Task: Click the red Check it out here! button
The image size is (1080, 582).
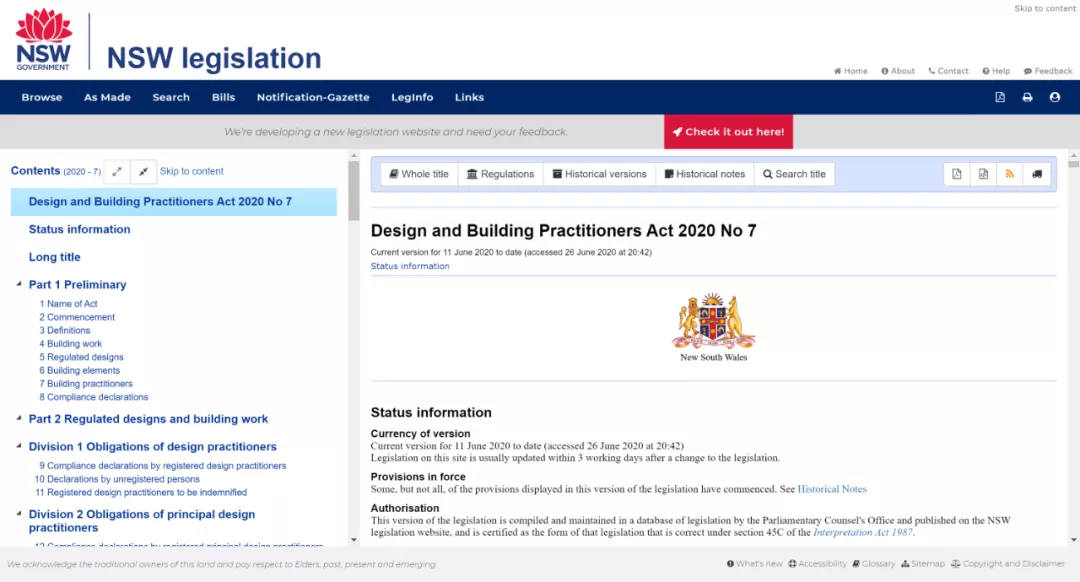Action: pos(728,132)
